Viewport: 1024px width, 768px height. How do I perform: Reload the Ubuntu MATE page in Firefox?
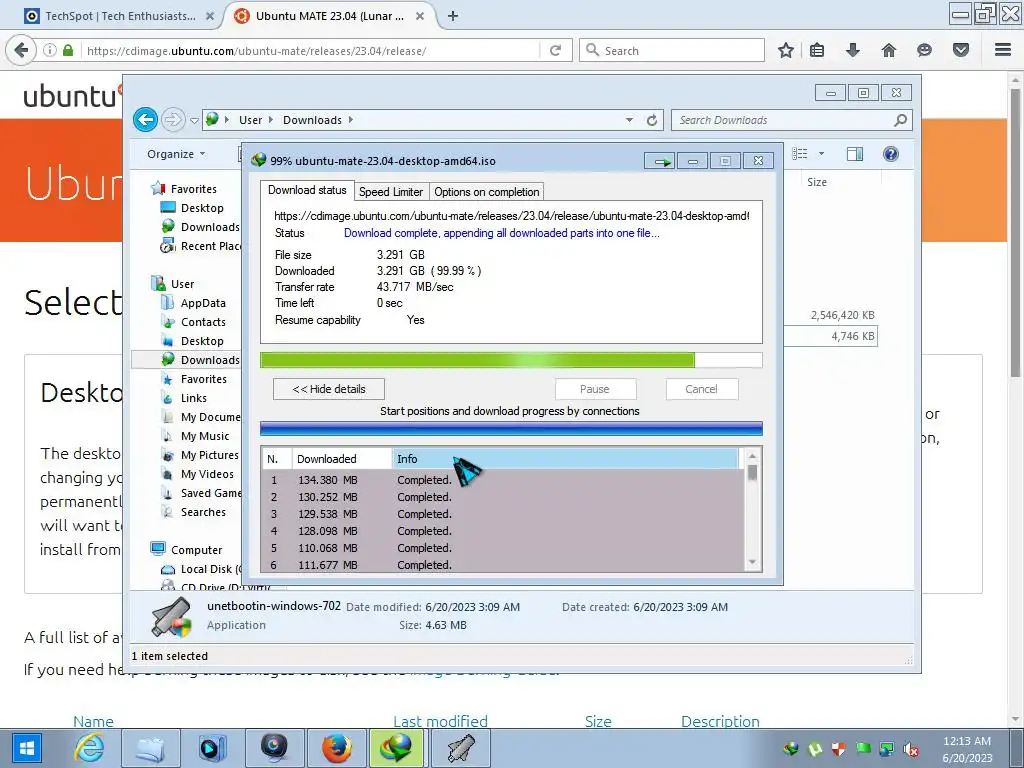(556, 50)
